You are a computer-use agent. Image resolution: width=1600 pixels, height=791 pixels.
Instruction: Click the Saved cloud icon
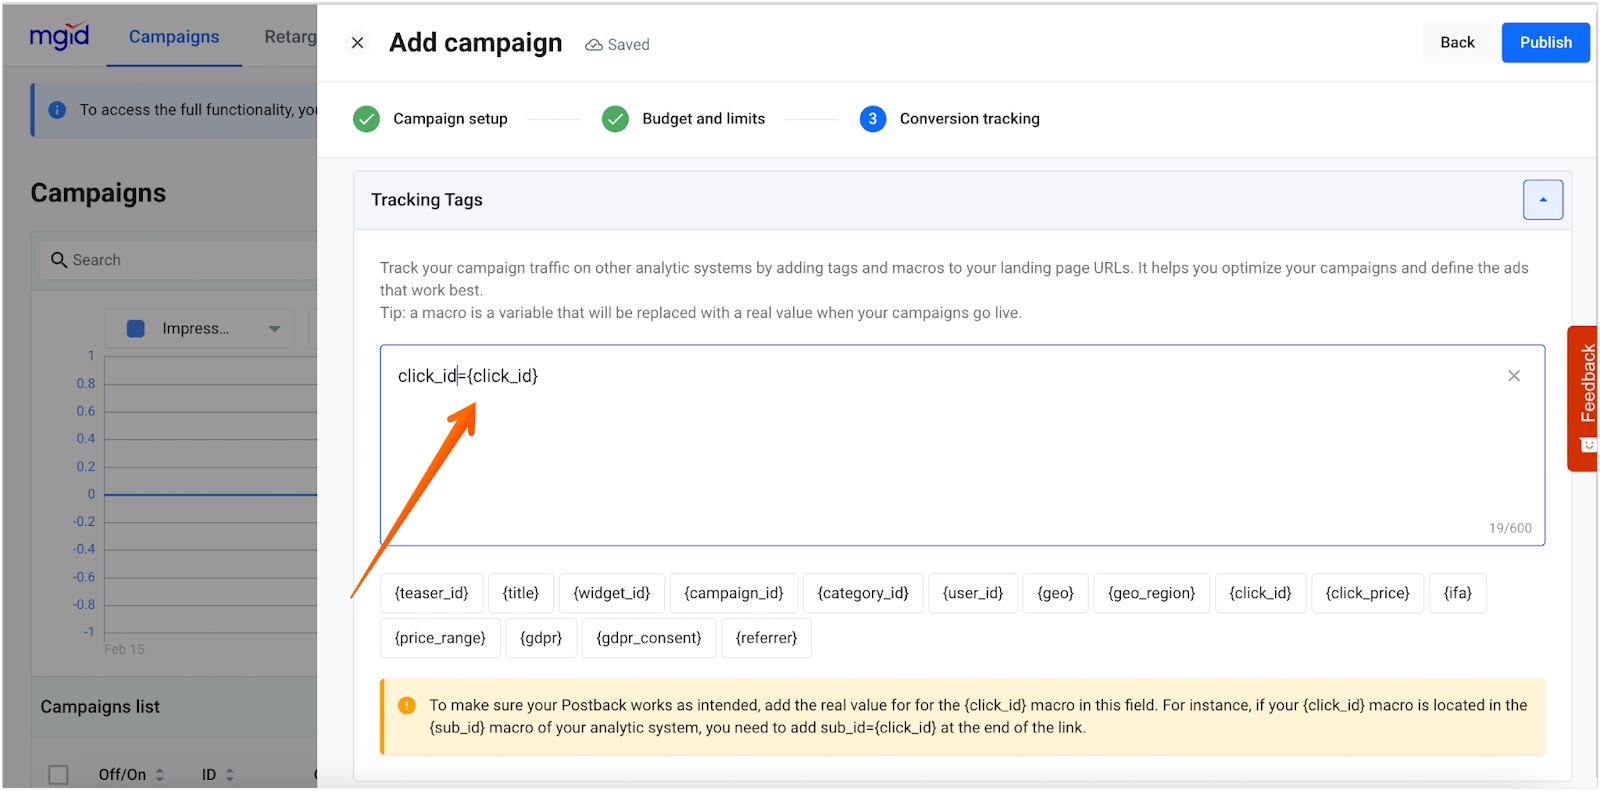pos(594,45)
